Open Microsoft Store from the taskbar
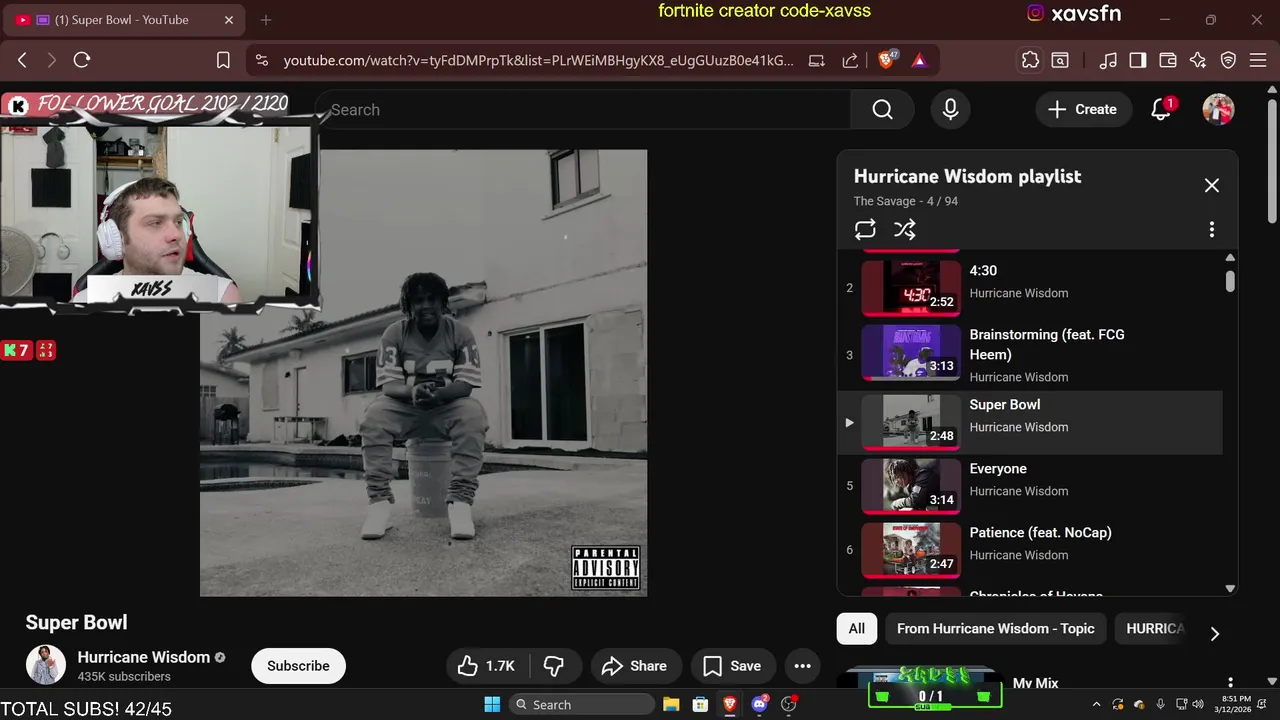 coord(700,705)
